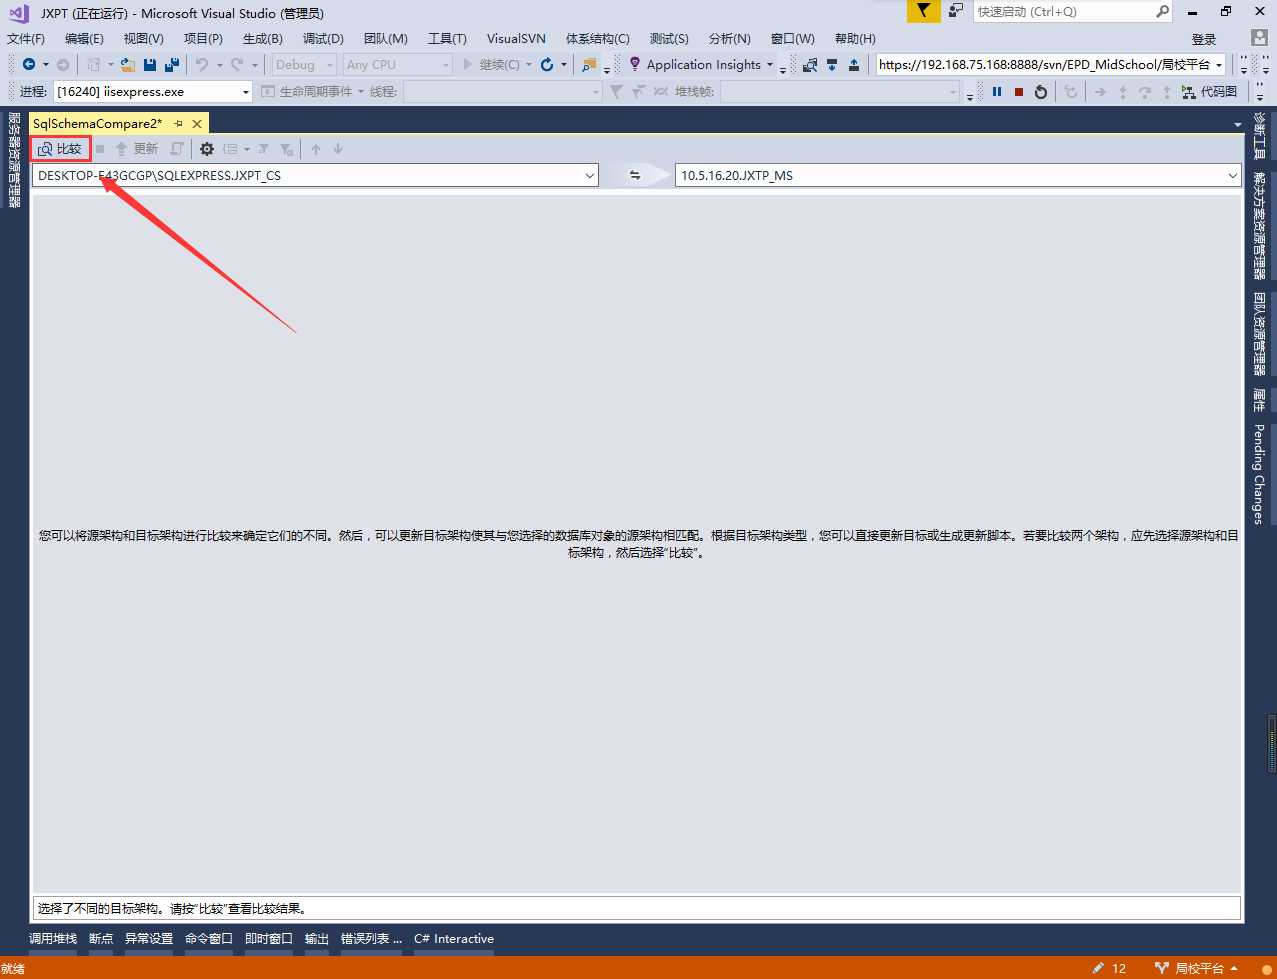Focus the 快速启动 quick launch box
The image size is (1277, 979).
[1072, 11]
